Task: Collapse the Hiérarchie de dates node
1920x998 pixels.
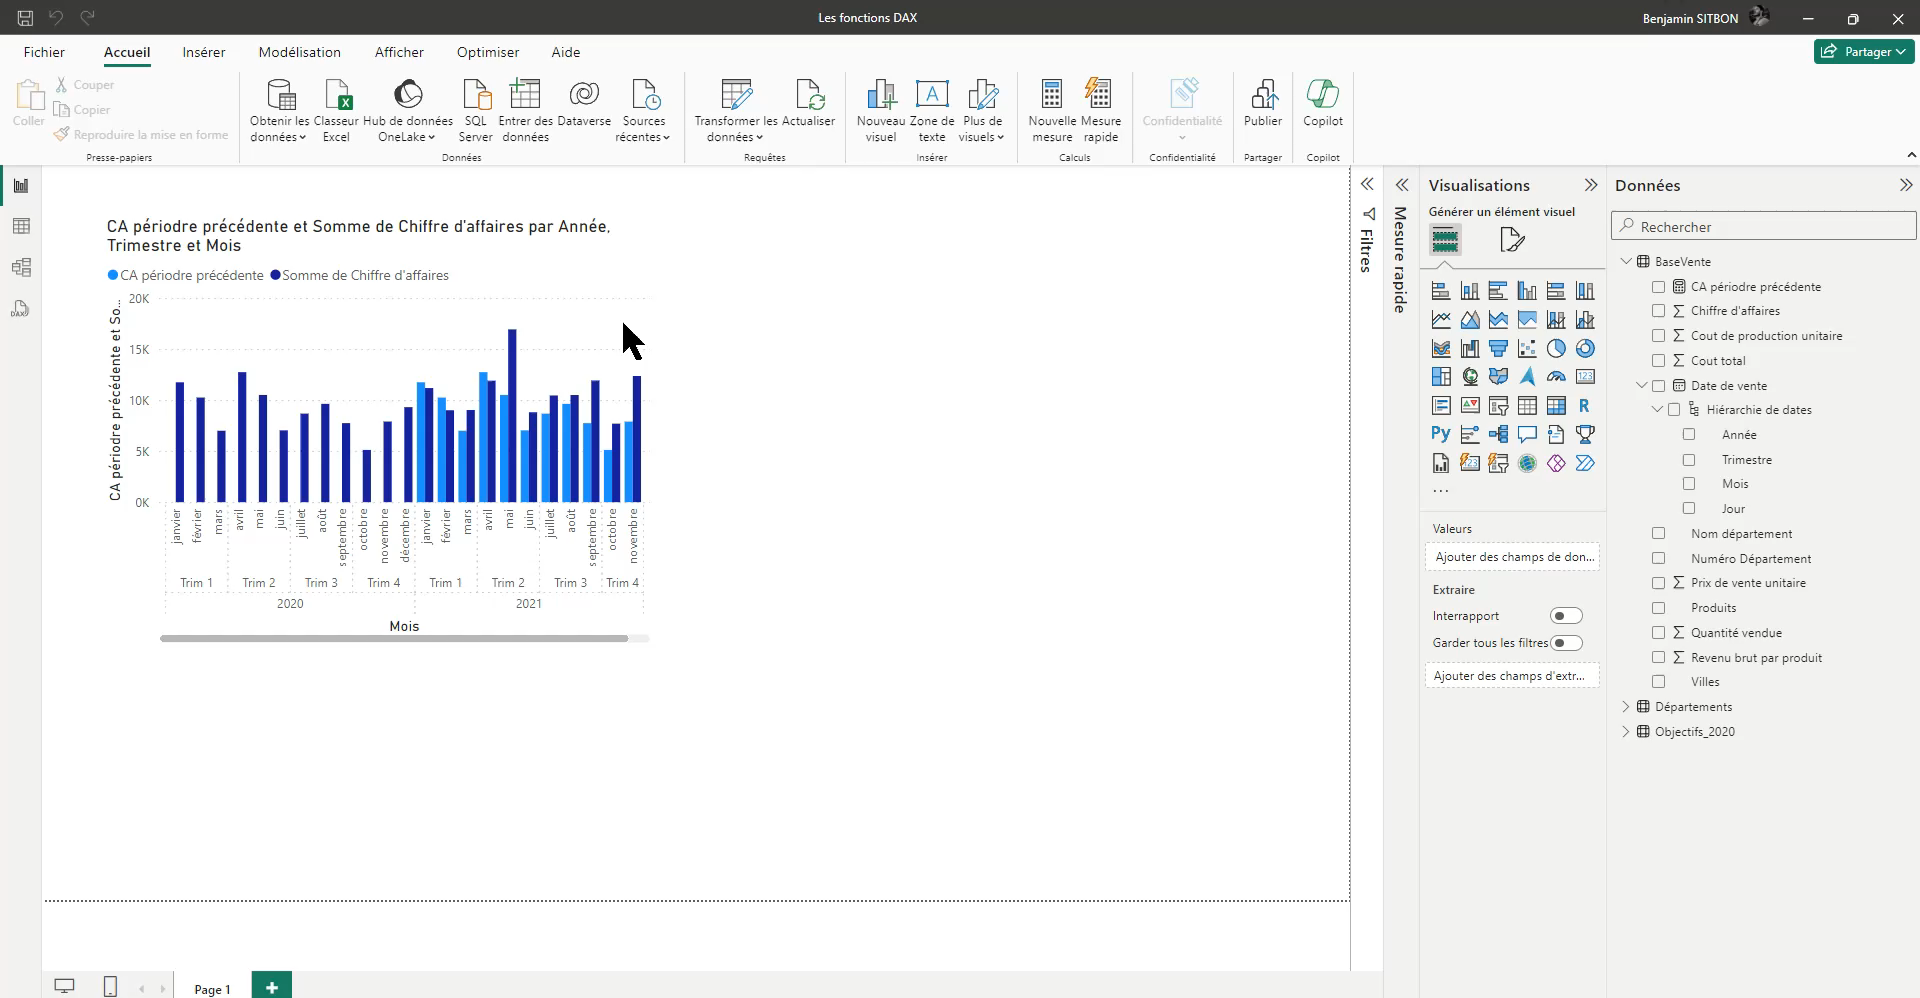Action: point(1658,410)
